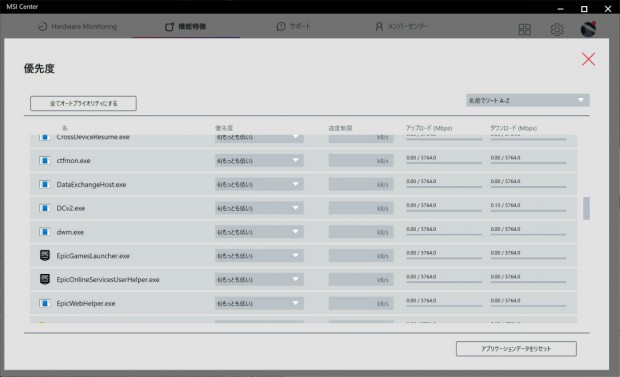The height and width of the screenshot is (377, 620).
Task: Click speed limit field for ctfmon.exe
Action: [361, 161]
